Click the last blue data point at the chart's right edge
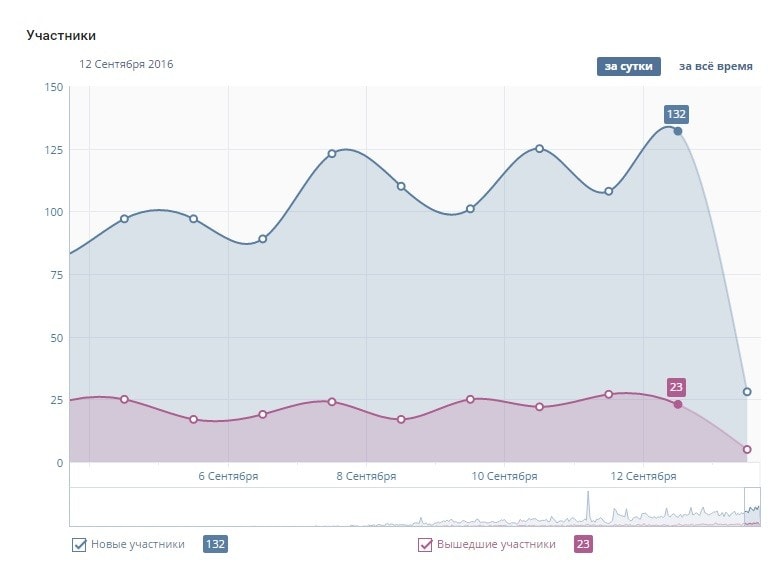Screen dimensions: 774x569 (x=747, y=392)
